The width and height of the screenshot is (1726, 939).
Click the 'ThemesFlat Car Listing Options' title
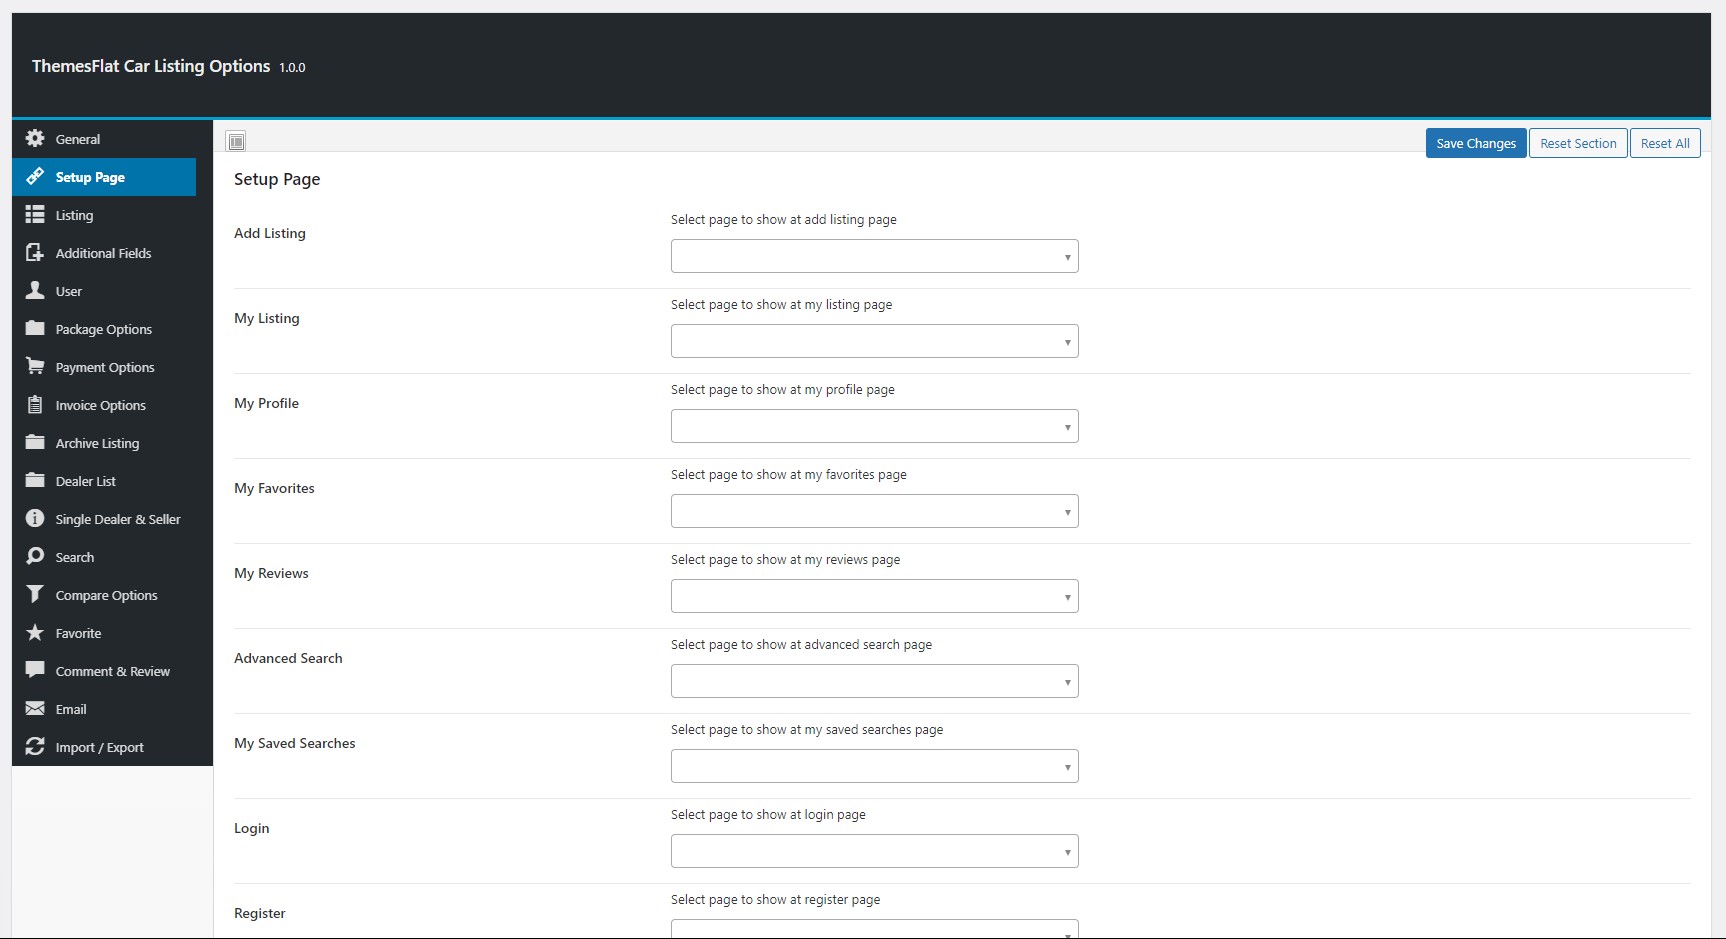(151, 66)
